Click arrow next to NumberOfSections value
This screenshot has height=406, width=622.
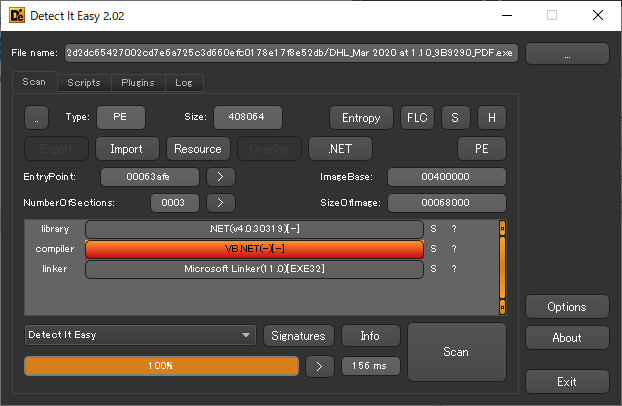(221, 203)
